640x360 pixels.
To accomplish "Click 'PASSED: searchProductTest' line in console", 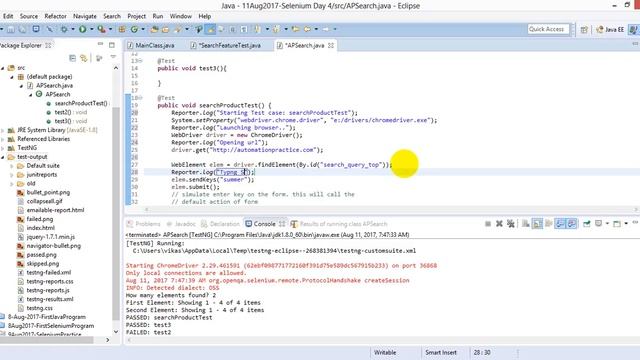I will [x=169, y=318].
